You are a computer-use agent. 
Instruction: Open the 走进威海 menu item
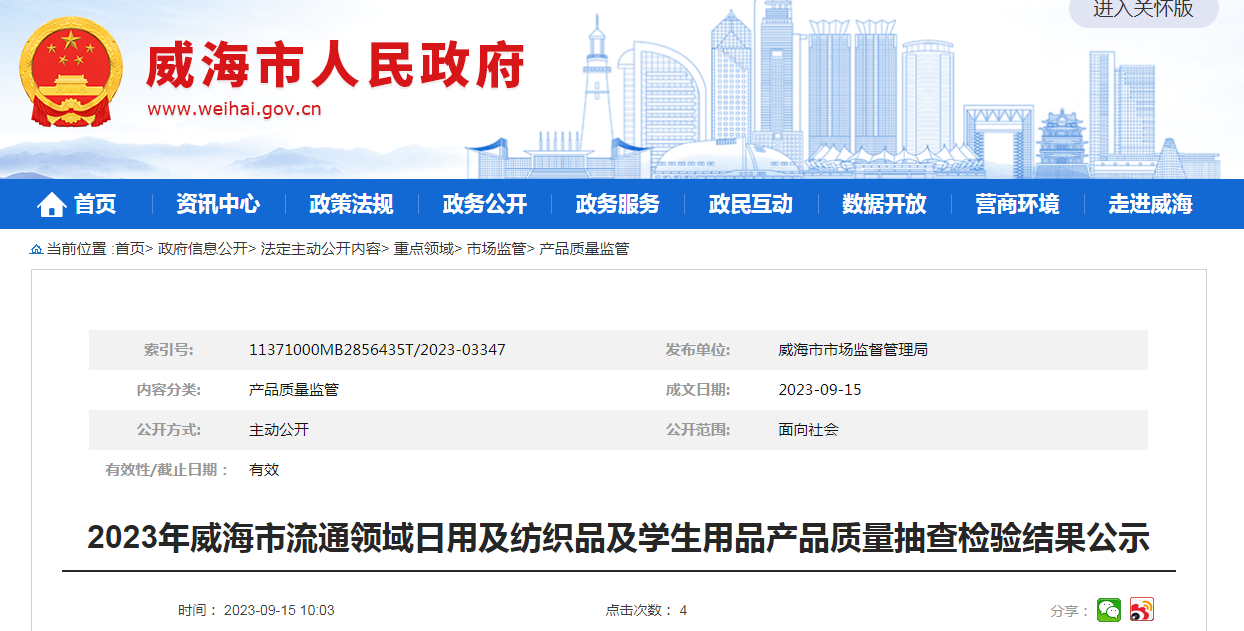tap(1150, 205)
